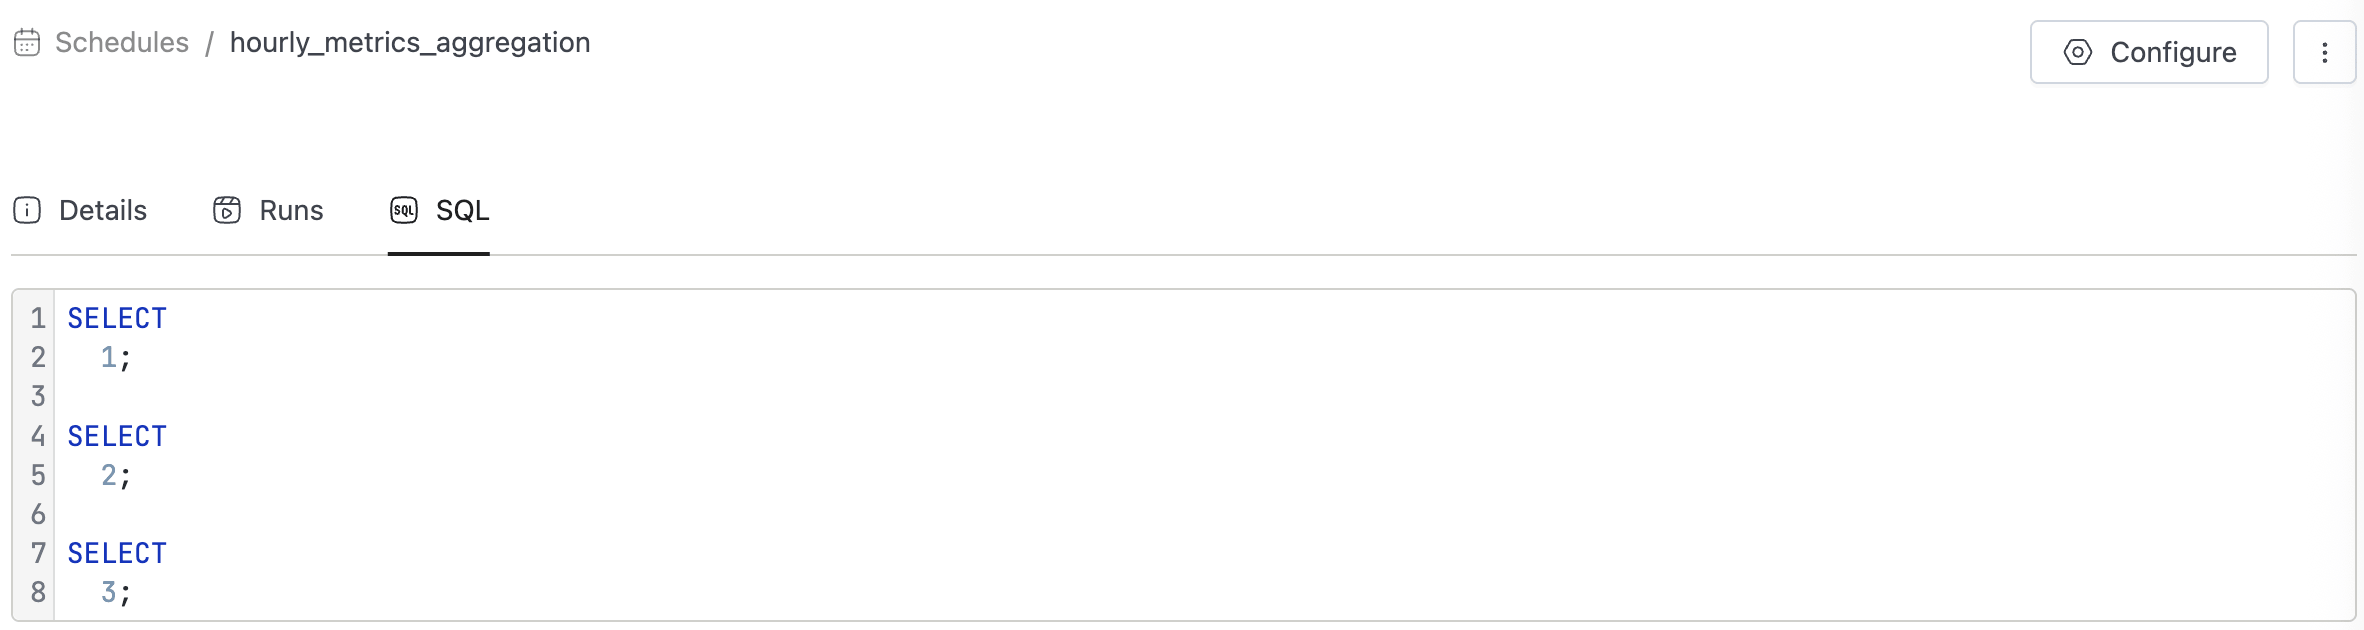Click the Runs play icon
2364x630 pixels.
(x=227, y=210)
